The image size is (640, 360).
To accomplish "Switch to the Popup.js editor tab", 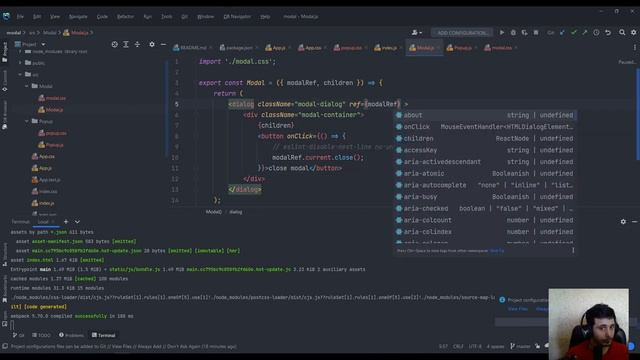I will tap(462, 48).
